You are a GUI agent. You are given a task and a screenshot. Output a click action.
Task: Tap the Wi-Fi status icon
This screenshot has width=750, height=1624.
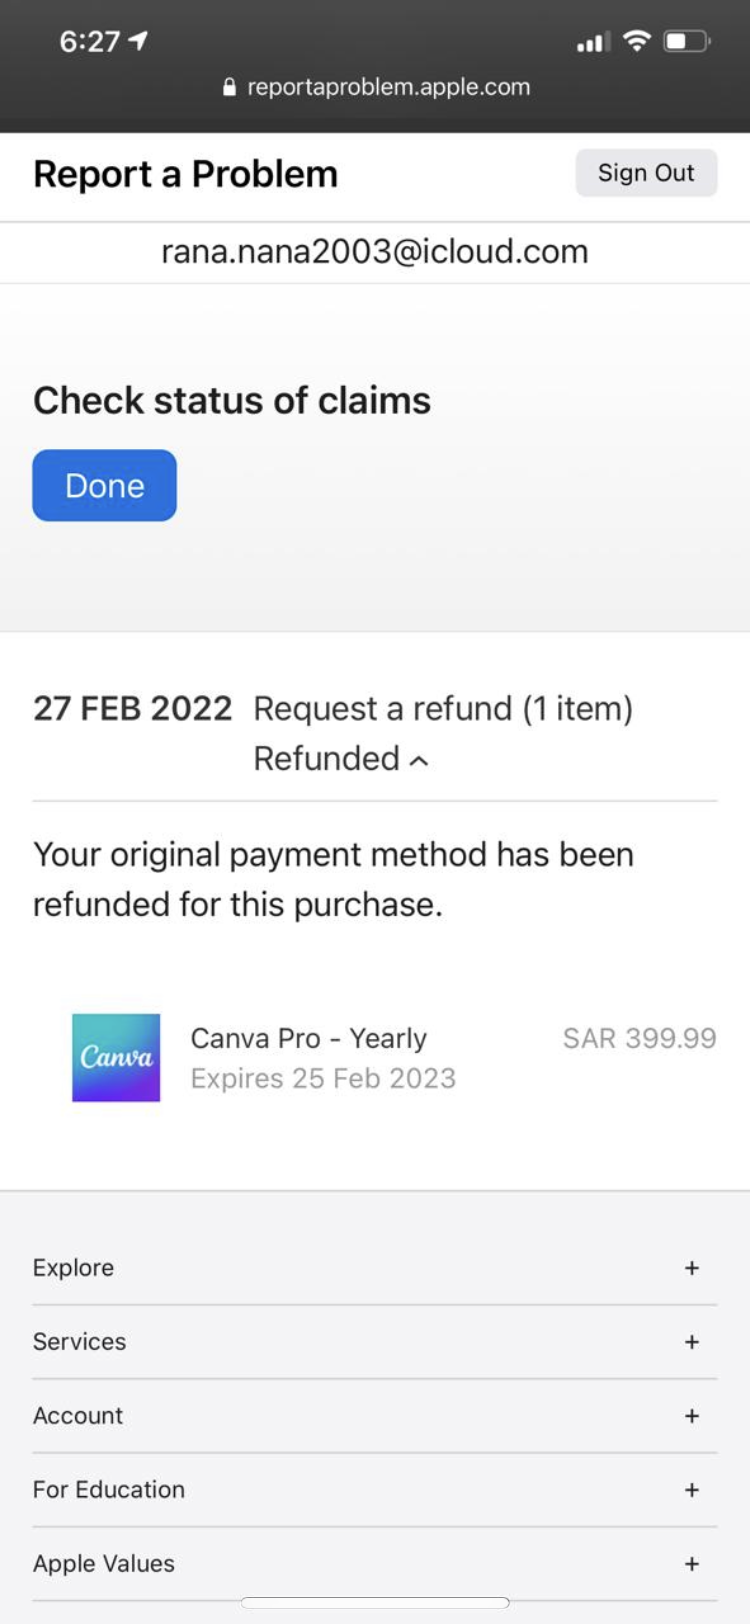(636, 41)
